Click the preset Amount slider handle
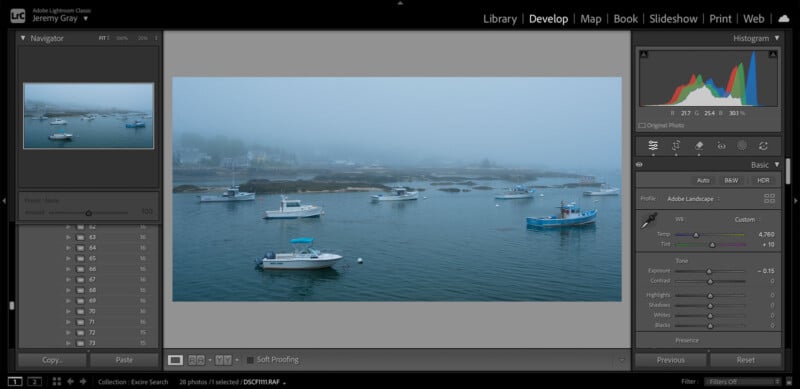 (x=88, y=213)
